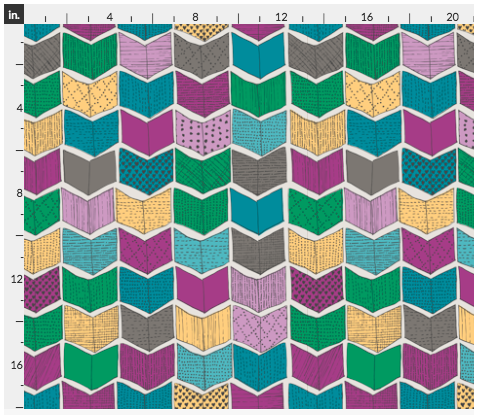Viewport: 481px width, 415px height.
Task: Select the pink vertical-lined book above the diamond-pattern pink book
Action: pyautogui.click(x=259, y=289)
